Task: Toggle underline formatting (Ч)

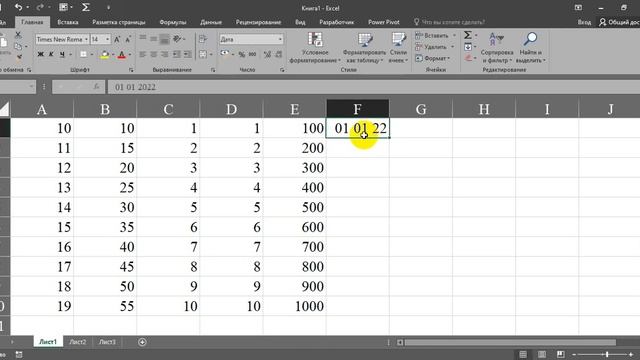Action: (x=62, y=54)
